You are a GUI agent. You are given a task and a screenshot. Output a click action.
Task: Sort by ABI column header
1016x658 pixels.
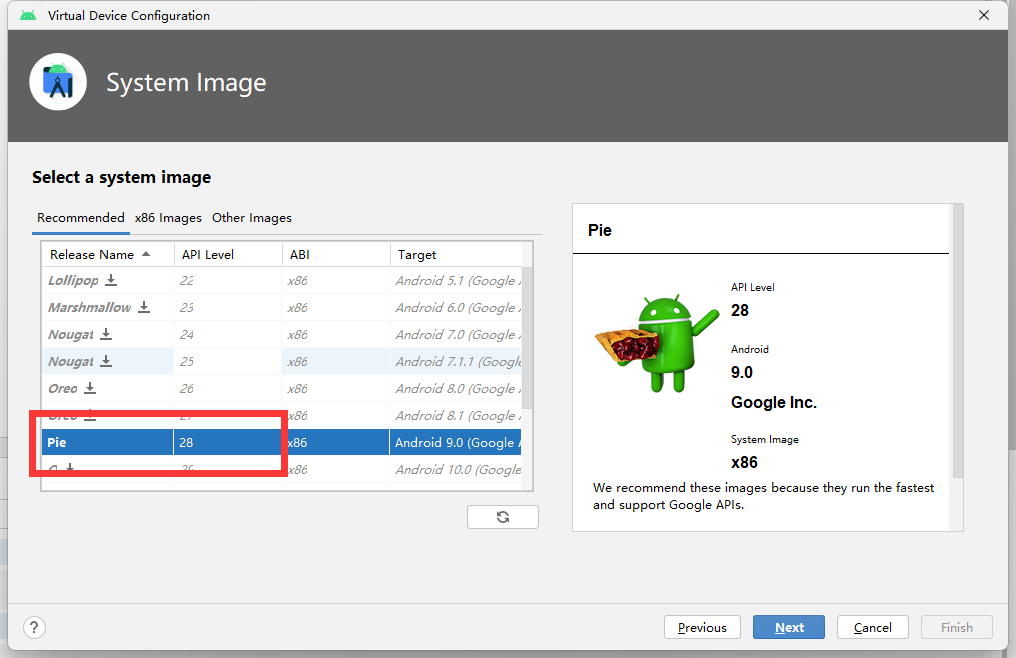[x=336, y=255]
